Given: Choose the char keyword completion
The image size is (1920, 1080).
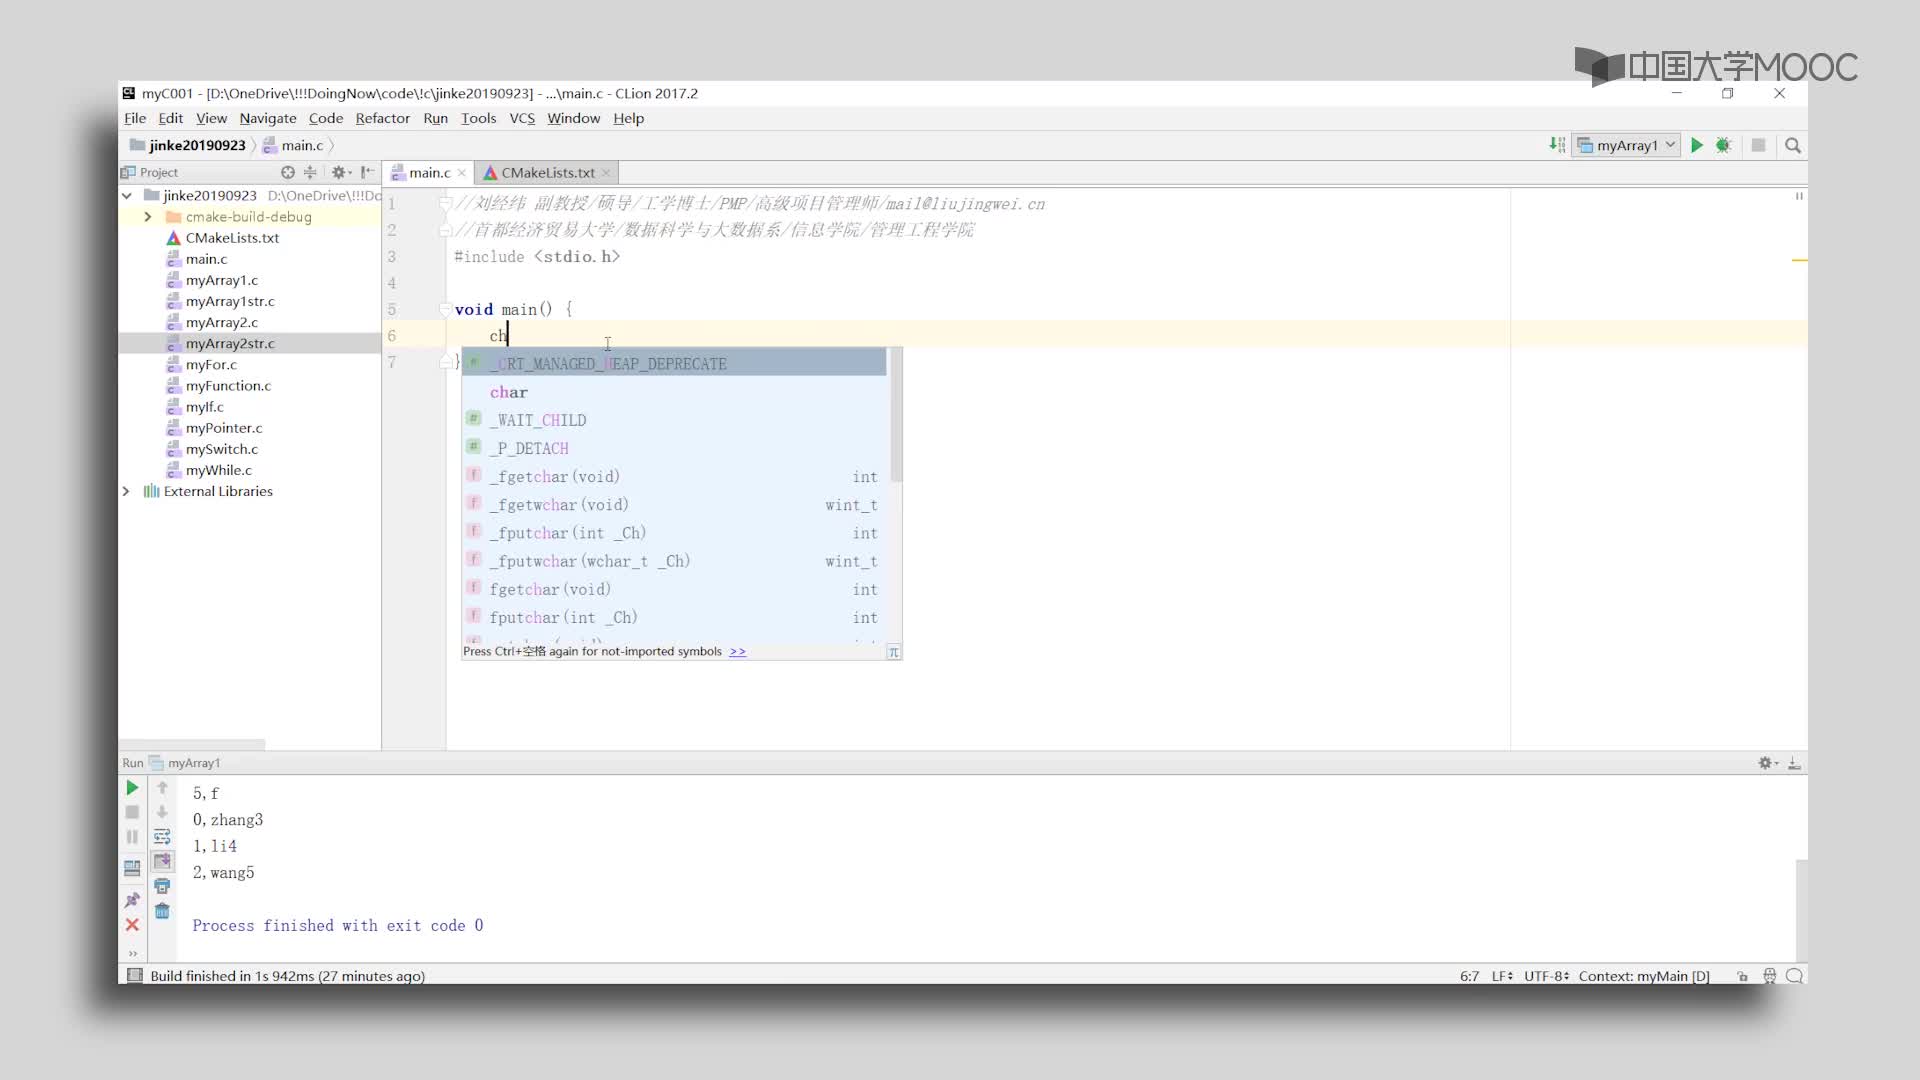Looking at the screenshot, I should 675,392.
